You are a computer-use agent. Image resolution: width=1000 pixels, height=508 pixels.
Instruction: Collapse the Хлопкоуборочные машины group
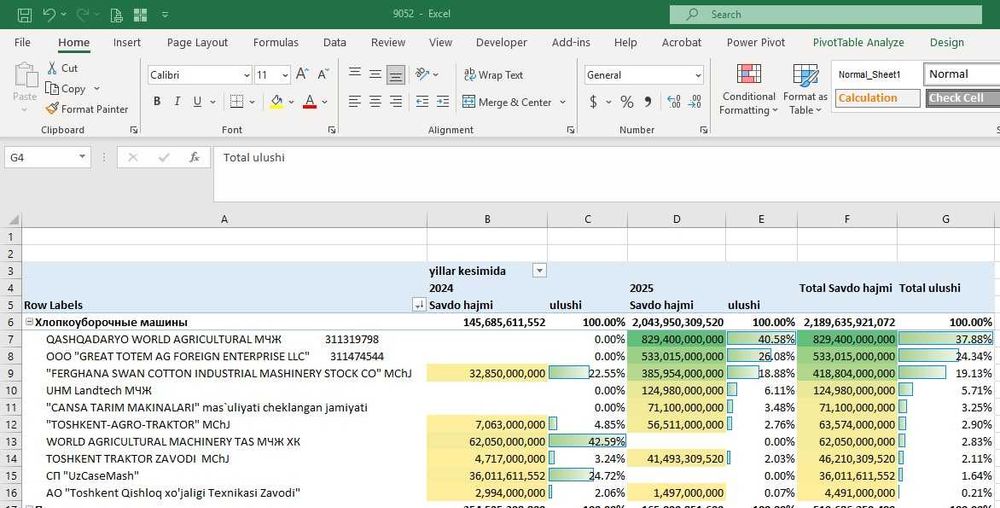29,323
